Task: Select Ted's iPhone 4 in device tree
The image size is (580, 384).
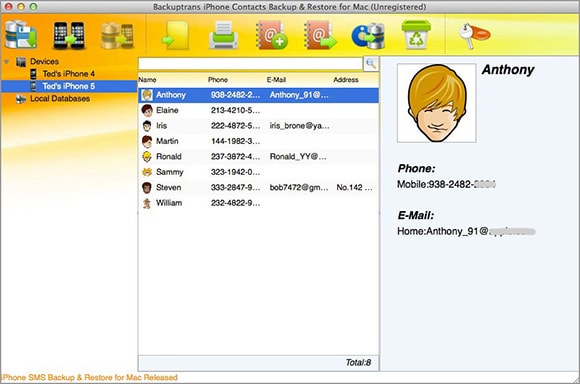Action: [69, 74]
